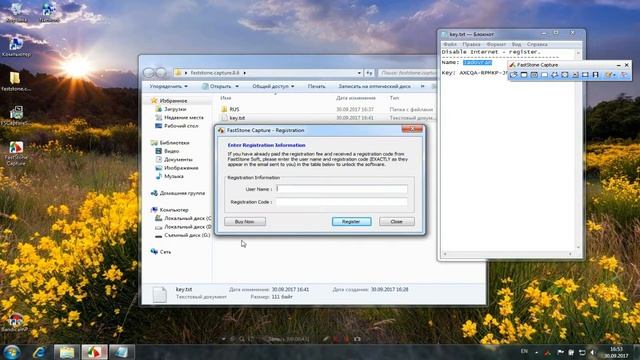Launch Internet Explorer from taskbar
The height and width of the screenshot is (360, 640).
(39, 352)
